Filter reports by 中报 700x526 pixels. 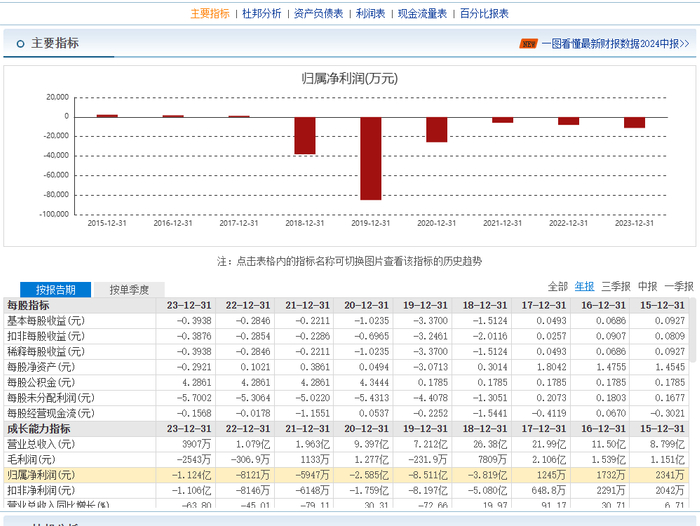pyautogui.click(x=648, y=287)
